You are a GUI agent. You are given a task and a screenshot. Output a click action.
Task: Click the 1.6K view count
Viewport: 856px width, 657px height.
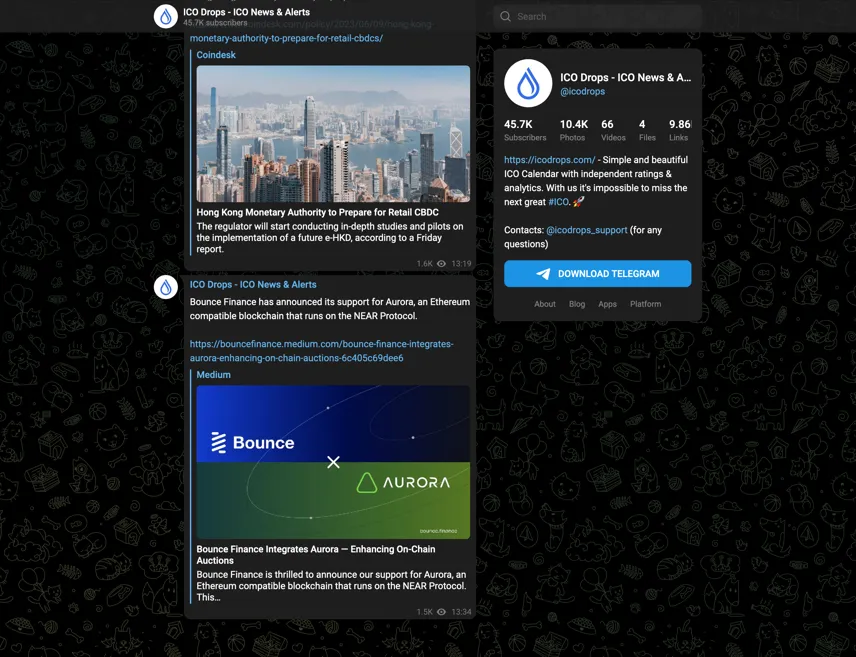[424, 264]
